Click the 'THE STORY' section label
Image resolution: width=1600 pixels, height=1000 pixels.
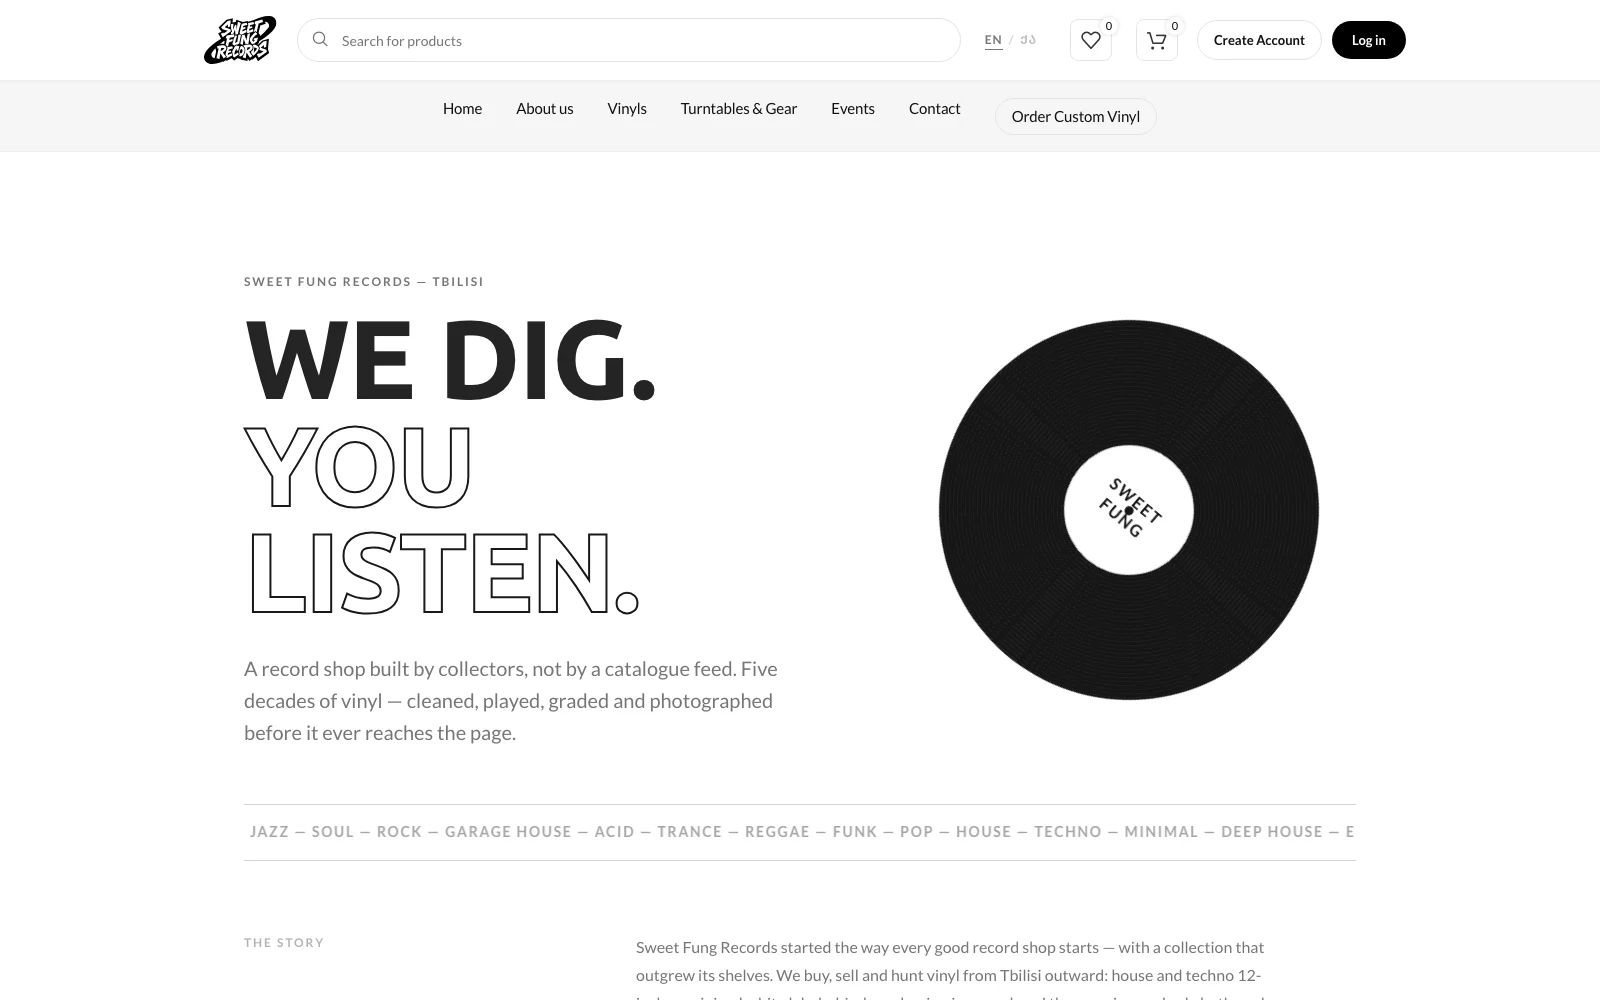click(284, 942)
